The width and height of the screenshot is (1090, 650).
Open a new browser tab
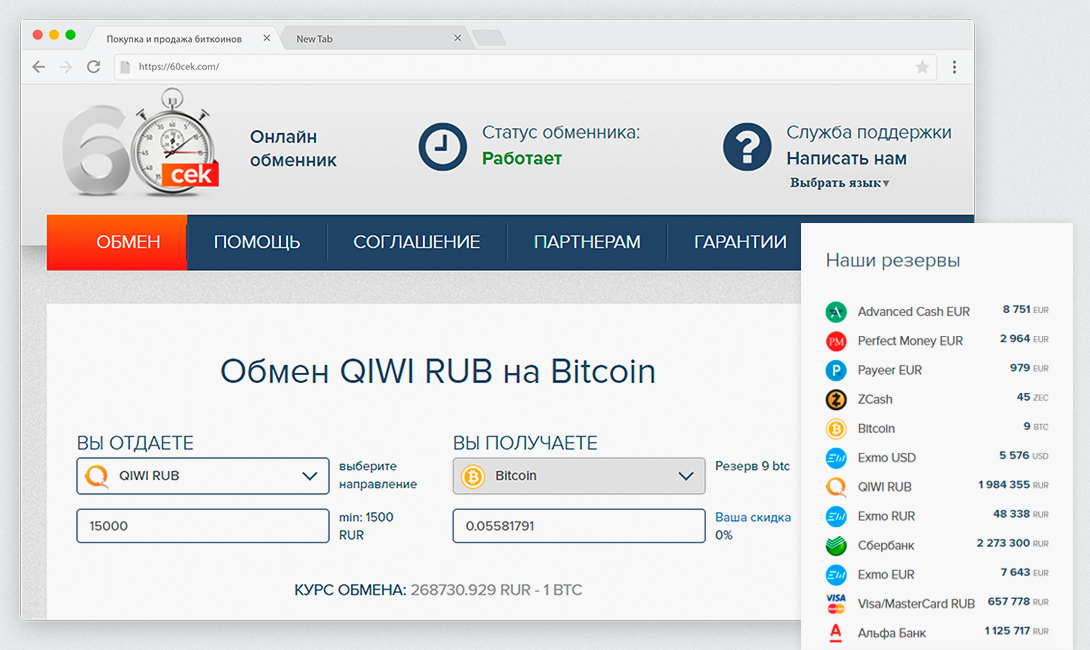[x=489, y=38]
